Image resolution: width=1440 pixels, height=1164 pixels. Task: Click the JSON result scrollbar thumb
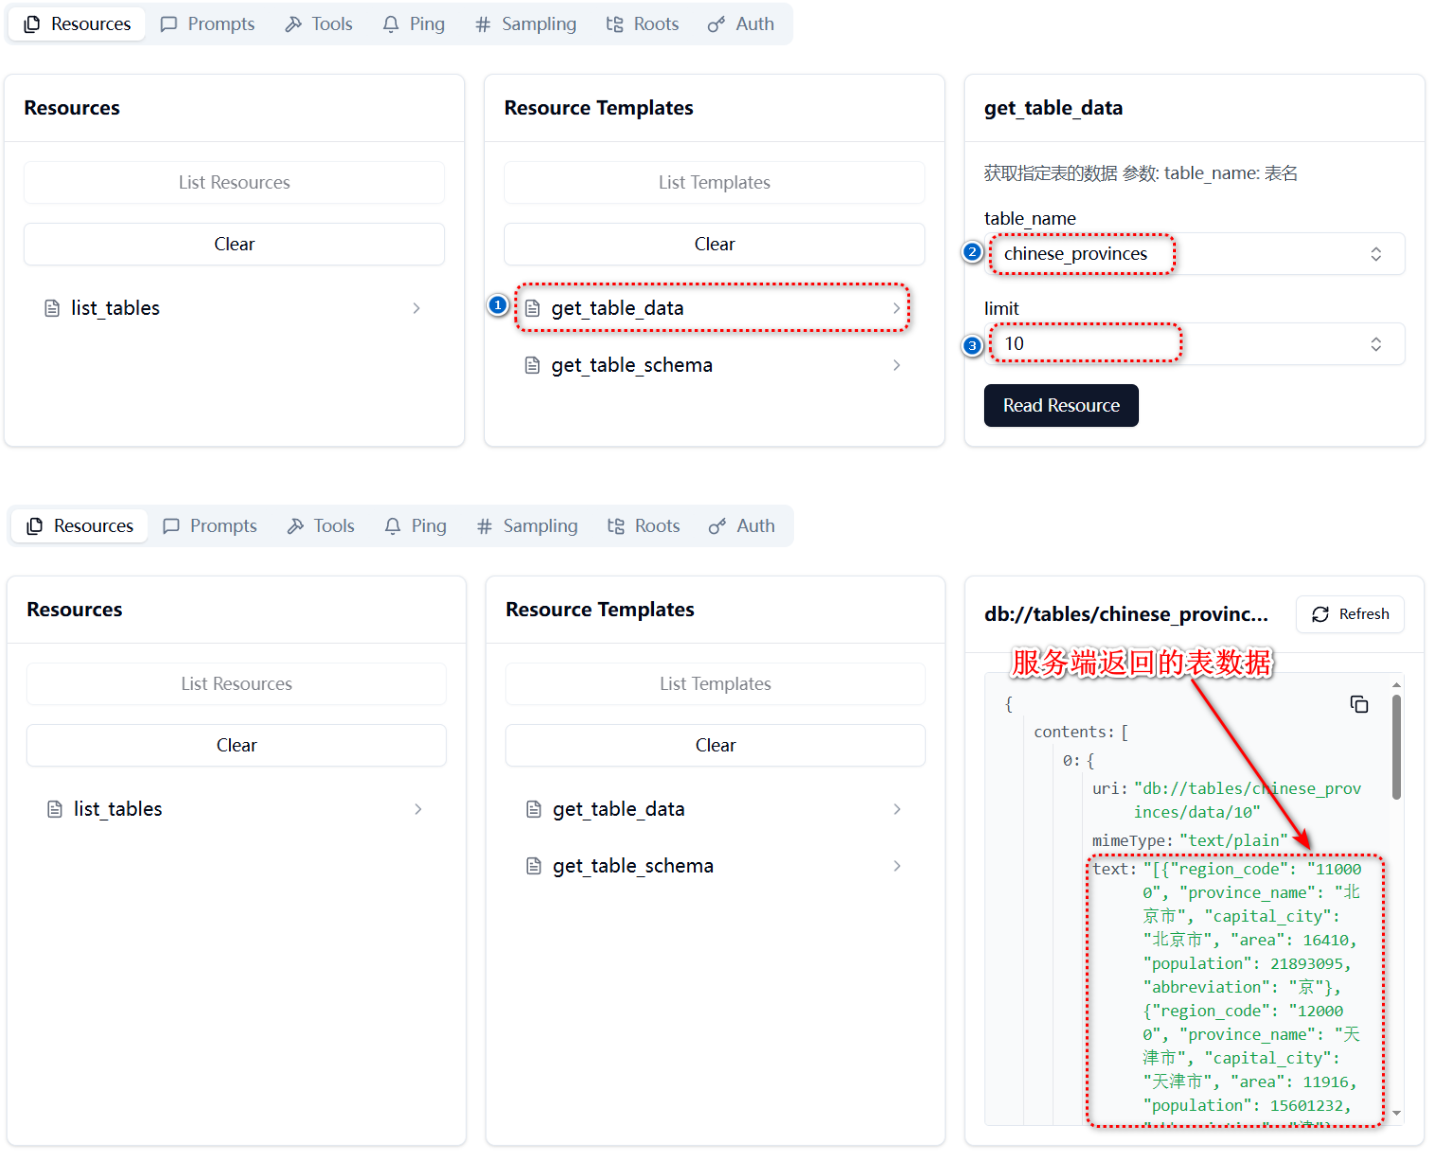click(1396, 748)
